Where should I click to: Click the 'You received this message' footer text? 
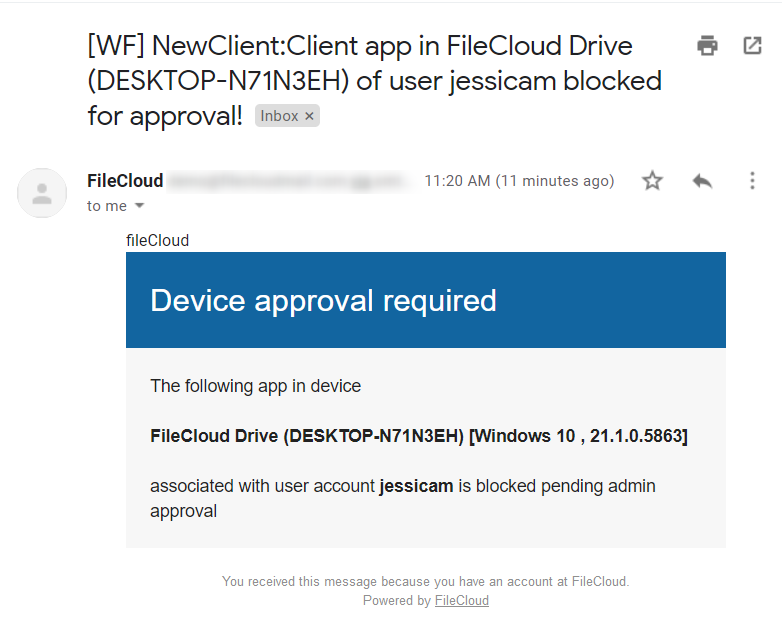[x=425, y=581]
